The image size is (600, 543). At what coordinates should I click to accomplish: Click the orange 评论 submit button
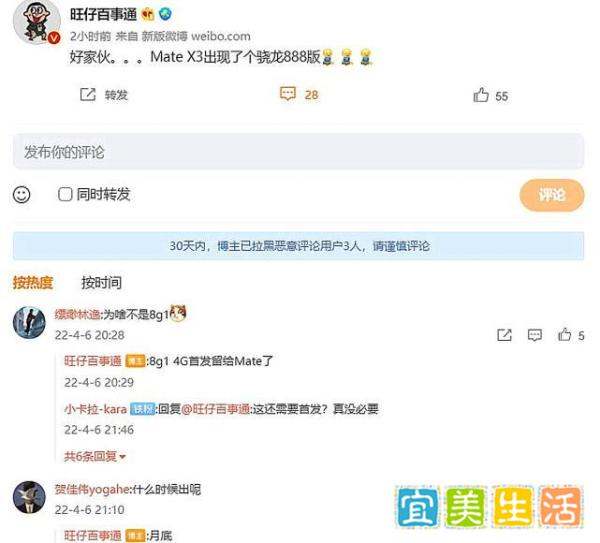[x=552, y=195]
